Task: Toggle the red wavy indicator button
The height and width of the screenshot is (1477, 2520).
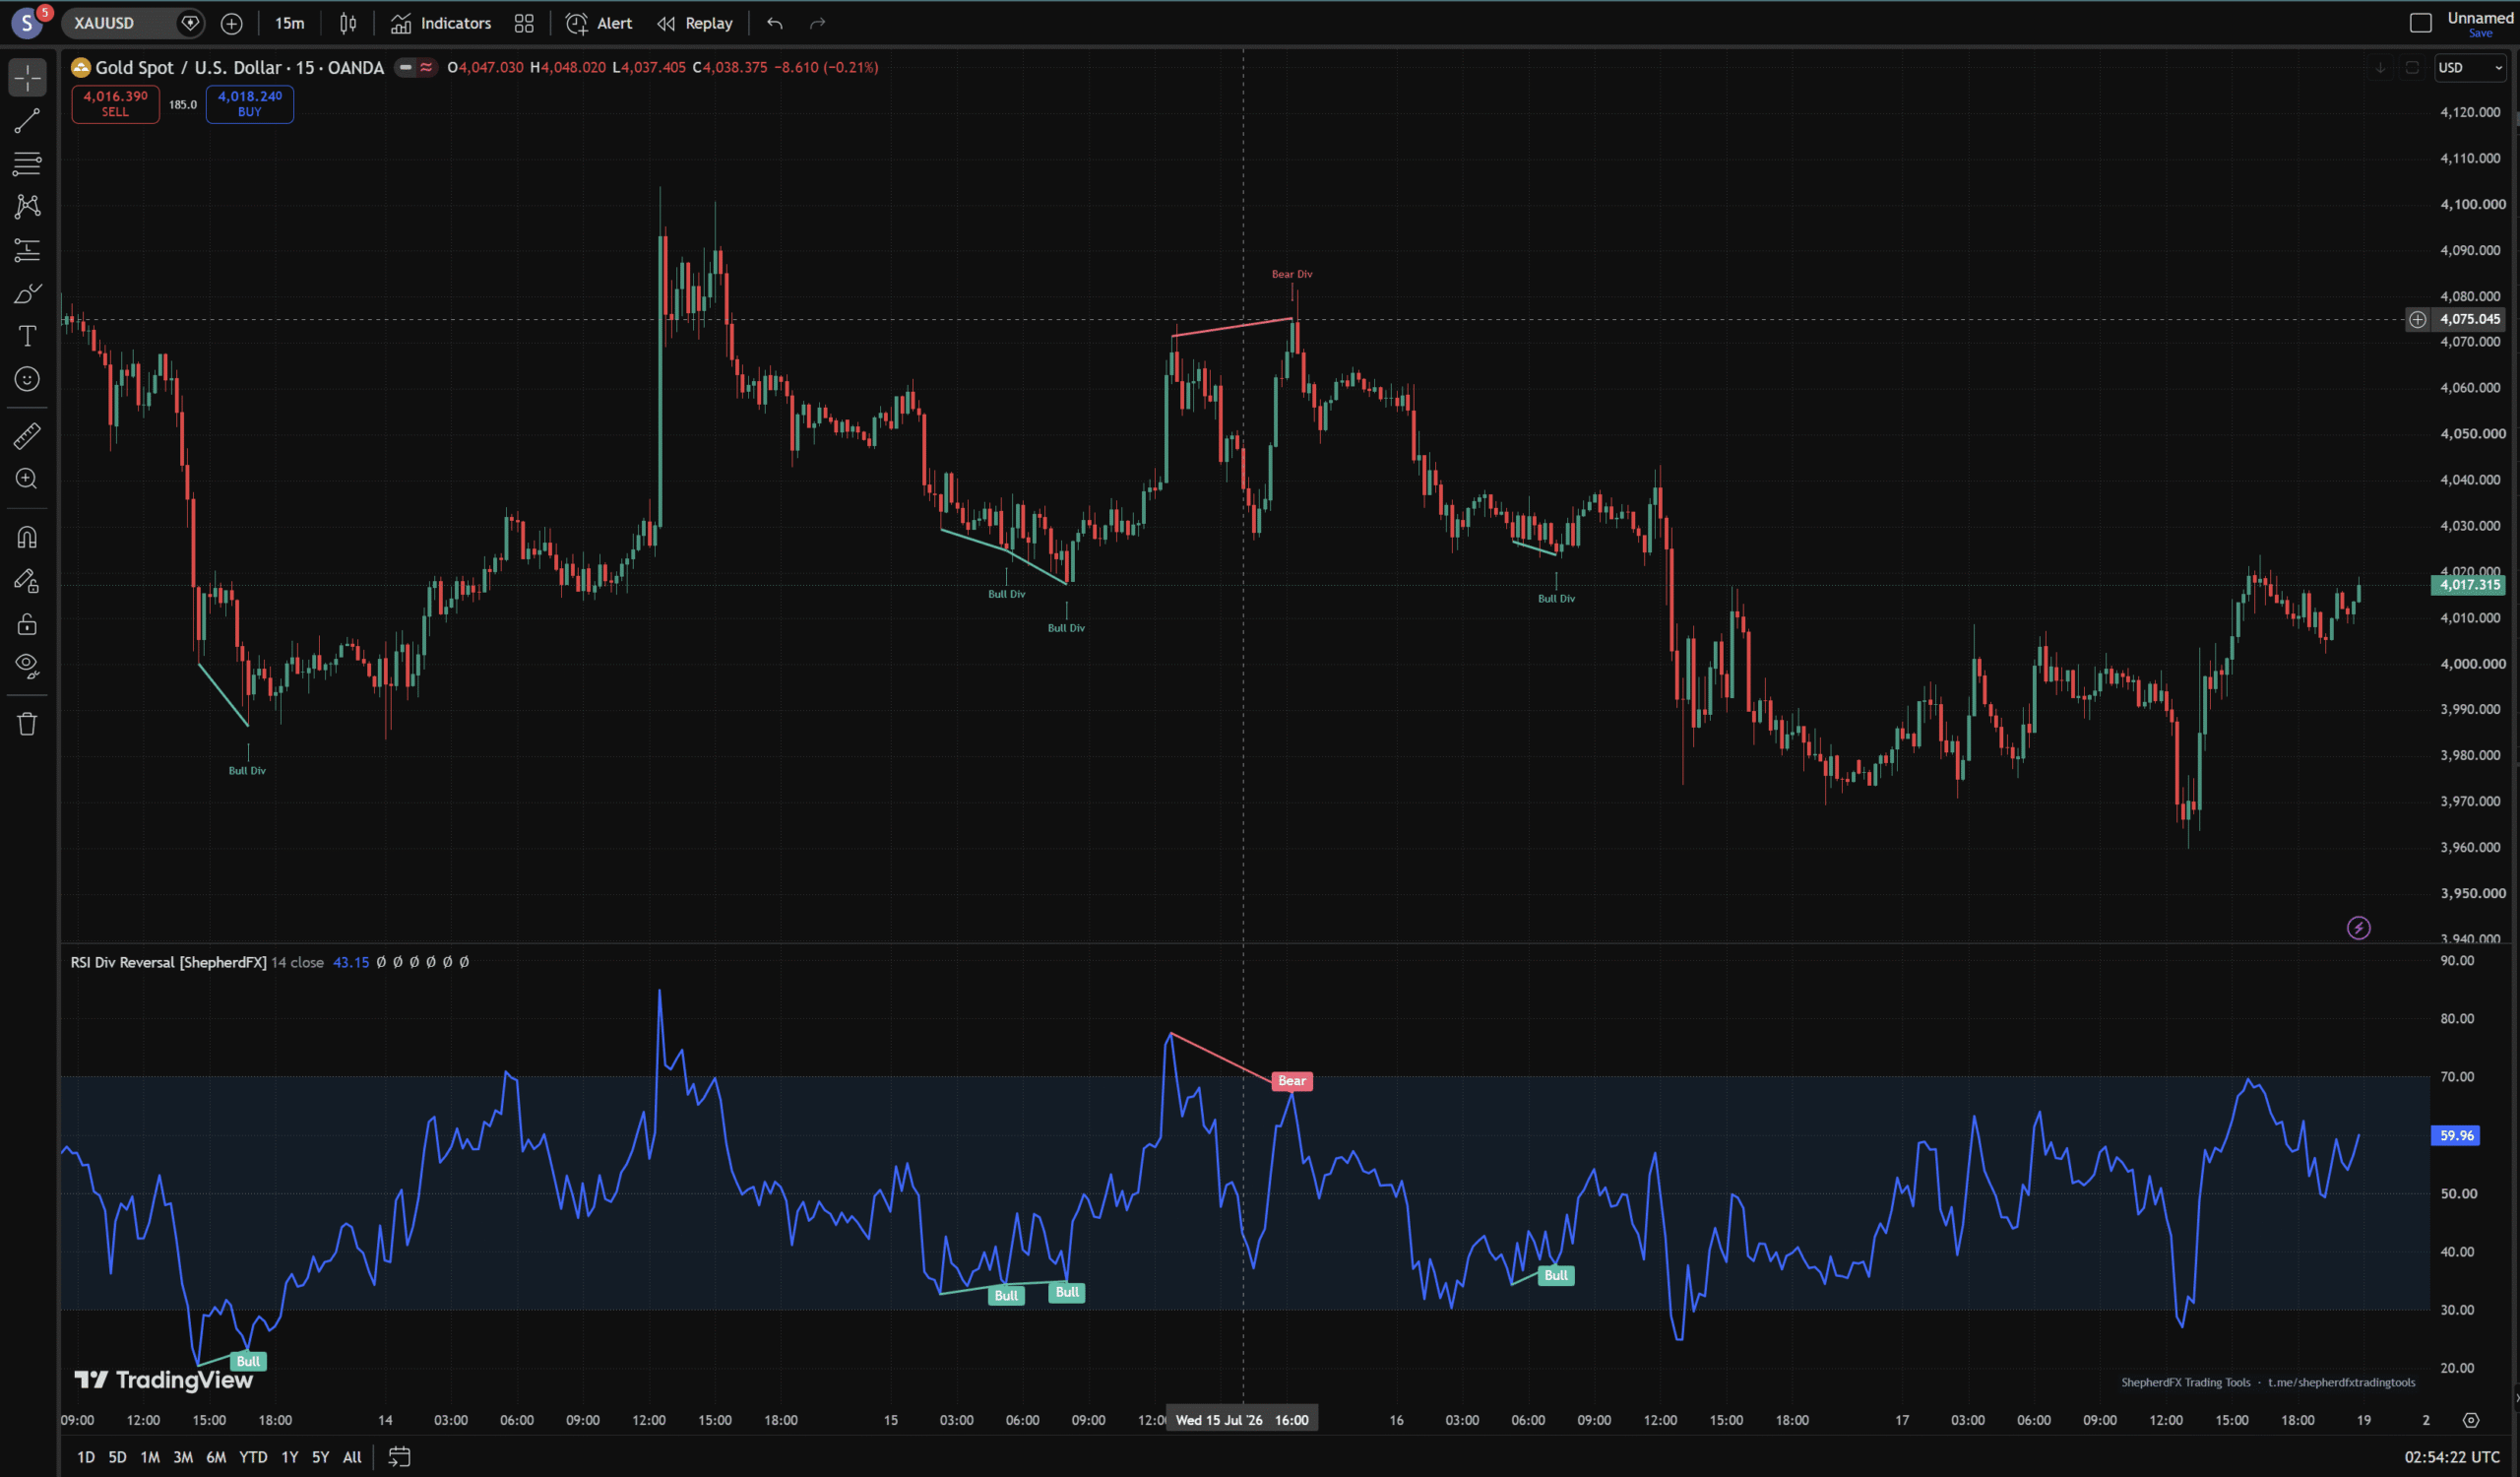Action: click(427, 67)
